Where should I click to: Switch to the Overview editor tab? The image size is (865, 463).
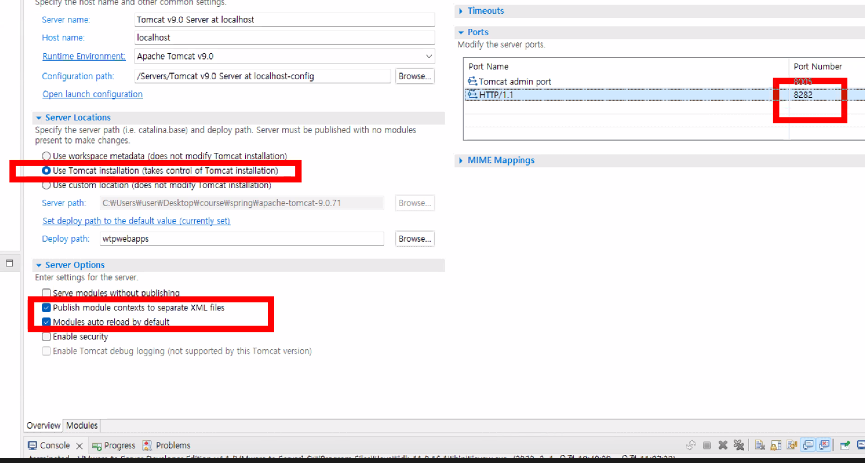click(43, 425)
